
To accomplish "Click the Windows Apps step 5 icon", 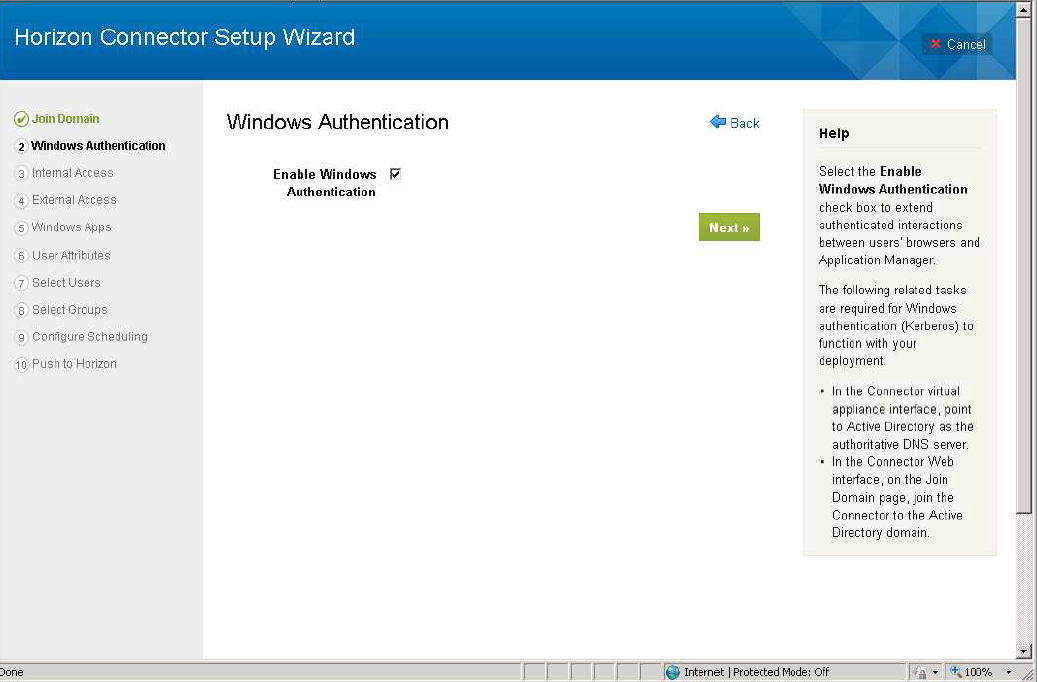I will click(x=21, y=228).
